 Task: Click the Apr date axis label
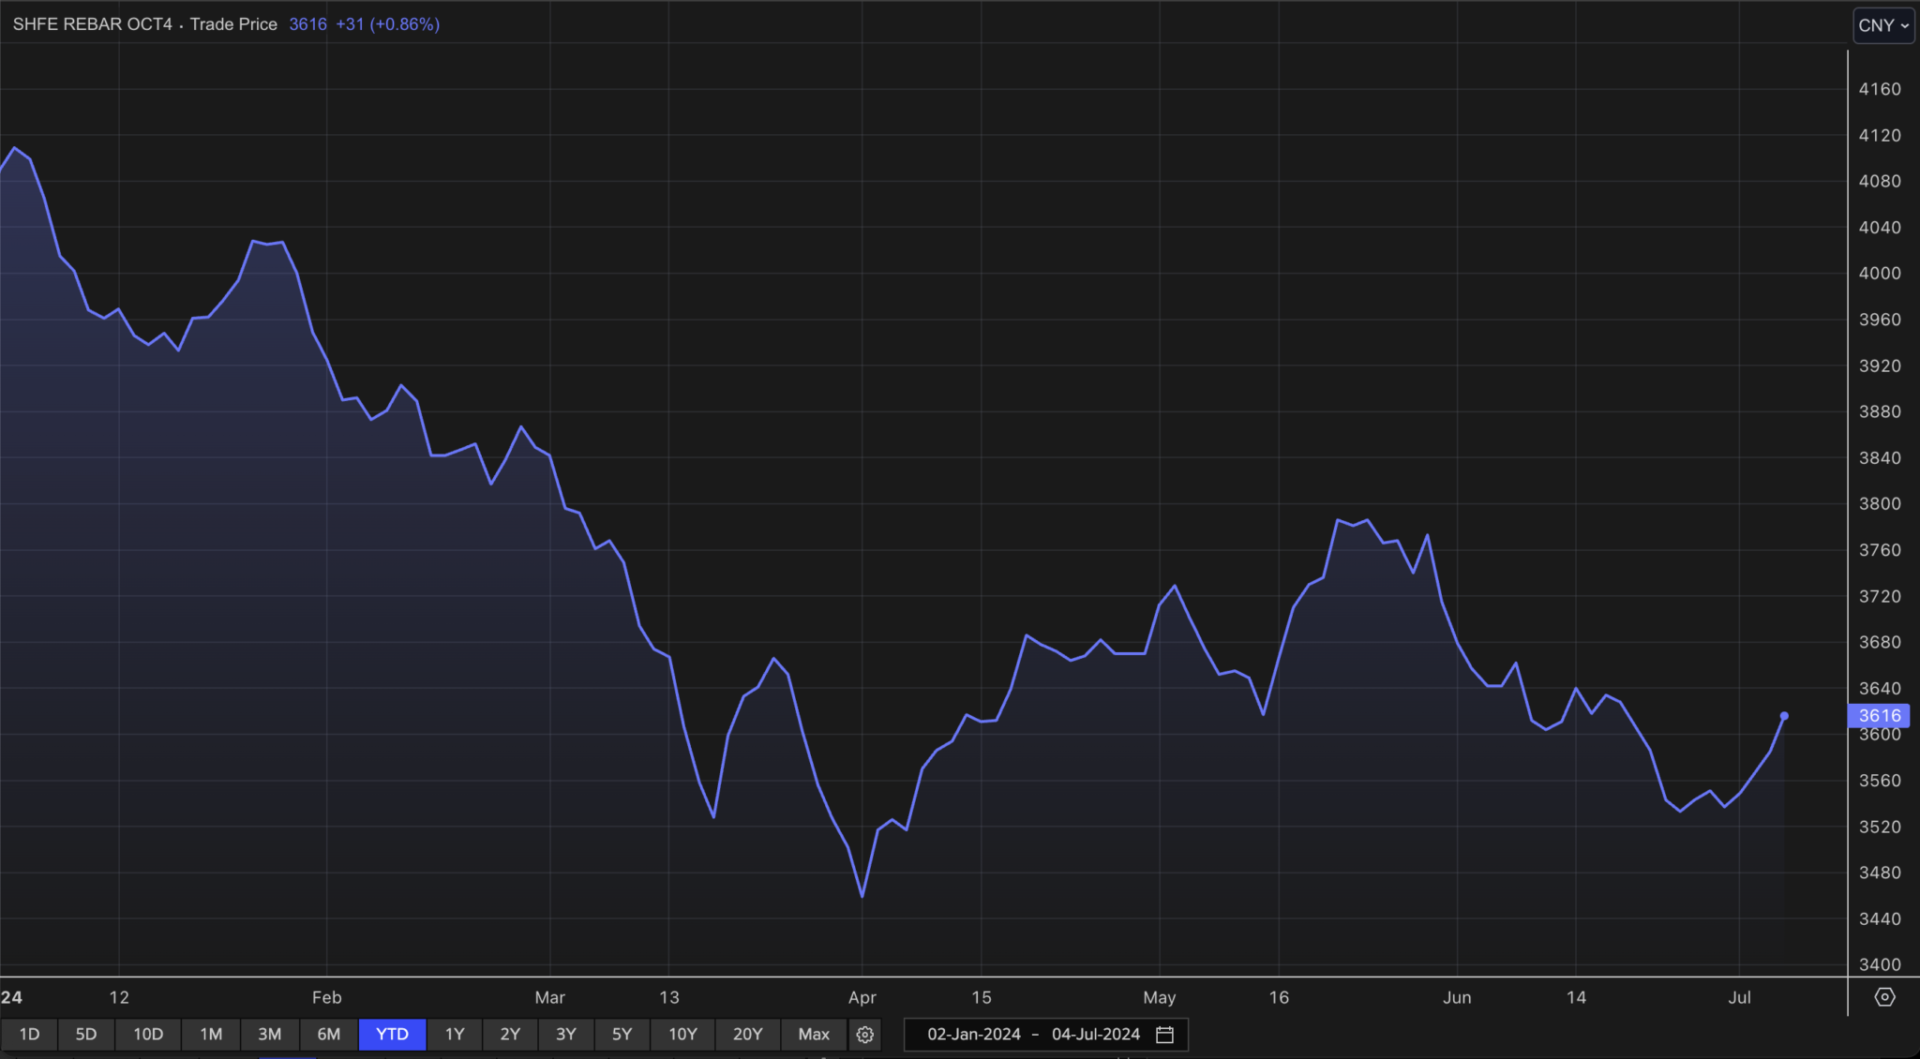[x=862, y=997]
